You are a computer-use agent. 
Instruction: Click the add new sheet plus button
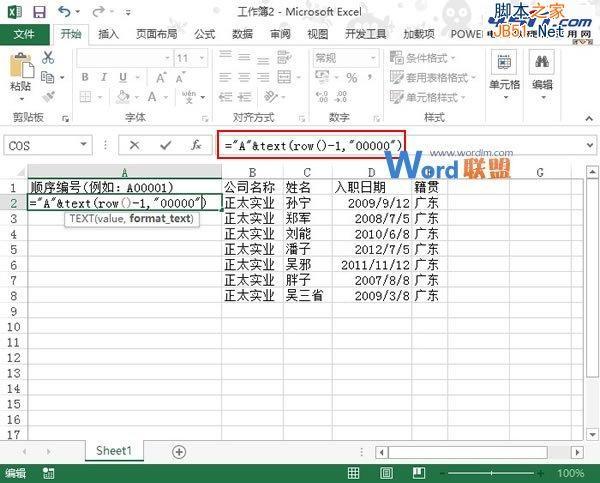179,452
